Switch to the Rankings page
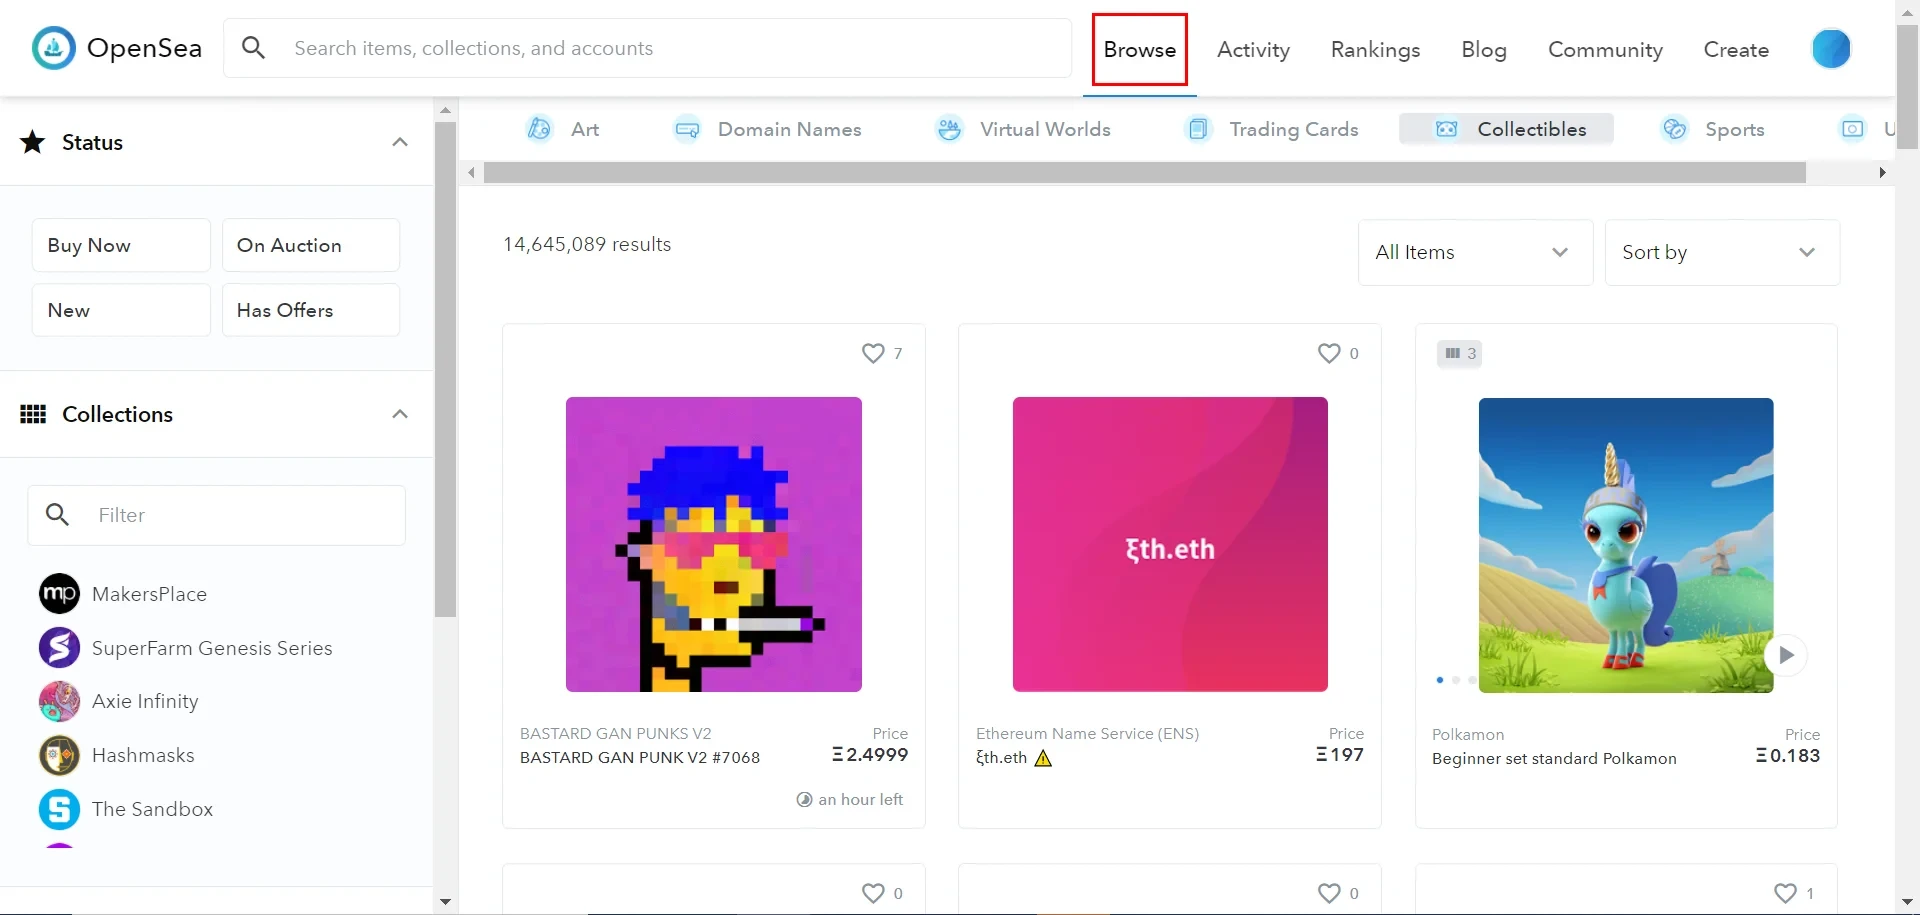This screenshot has height=915, width=1920. (x=1375, y=49)
